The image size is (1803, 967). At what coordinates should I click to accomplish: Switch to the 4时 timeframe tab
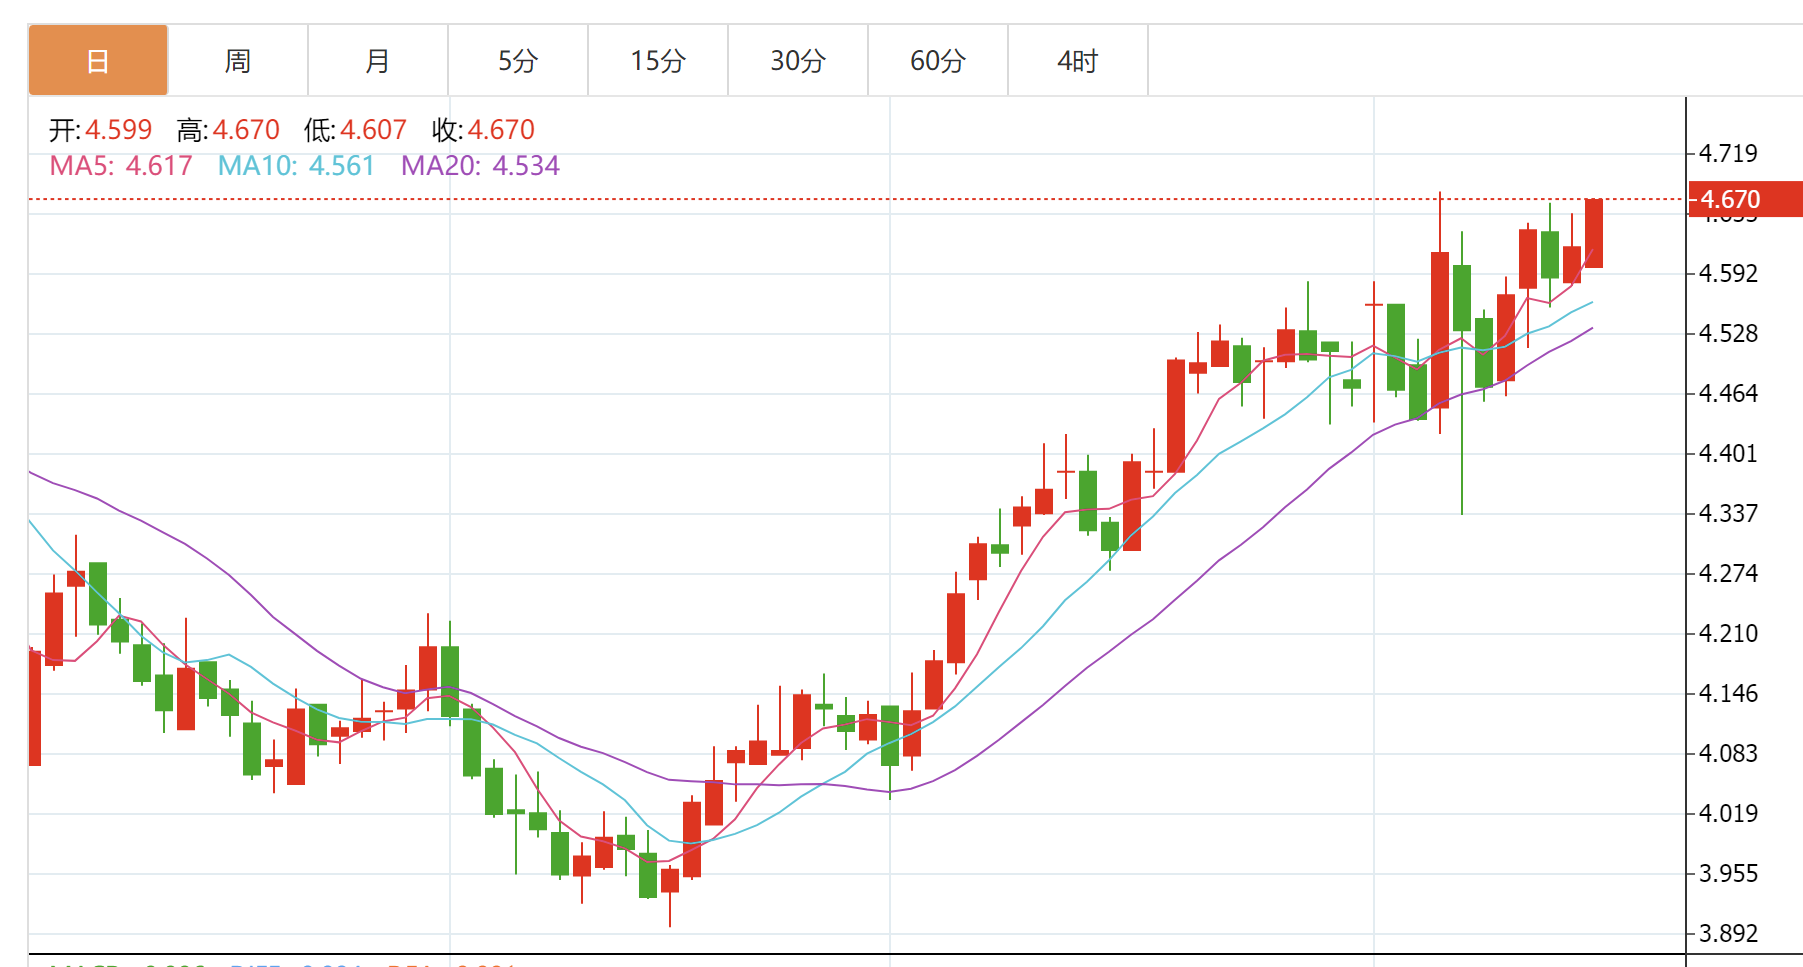[x=1078, y=61]
